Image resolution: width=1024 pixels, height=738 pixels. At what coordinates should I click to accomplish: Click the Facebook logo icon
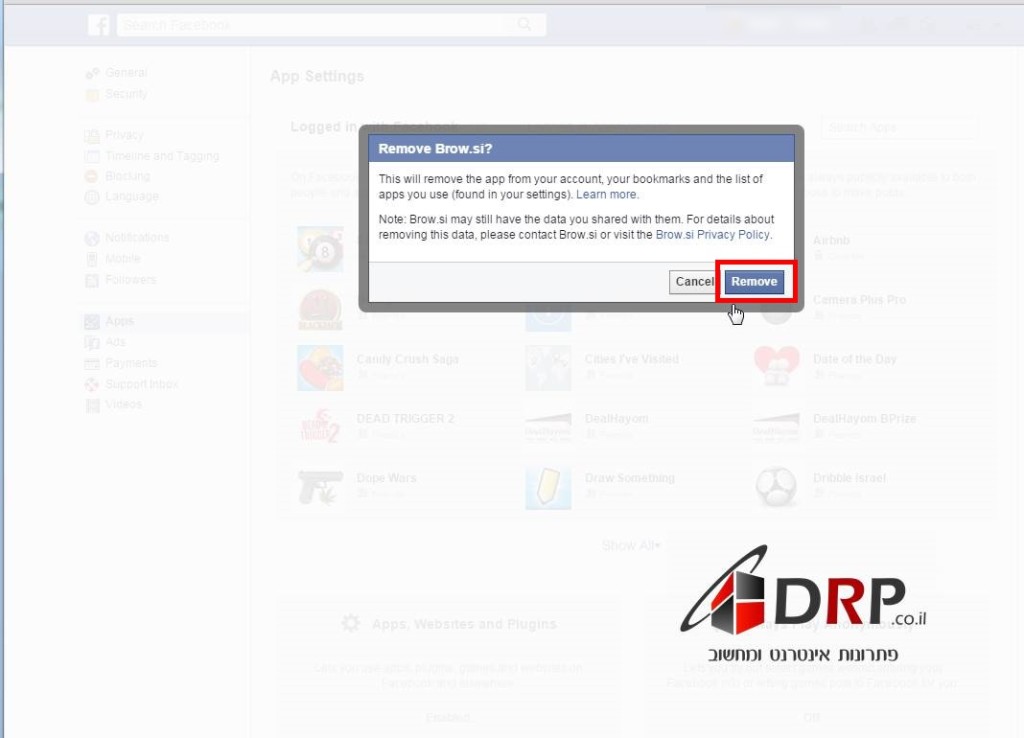[x=99, y=25]
